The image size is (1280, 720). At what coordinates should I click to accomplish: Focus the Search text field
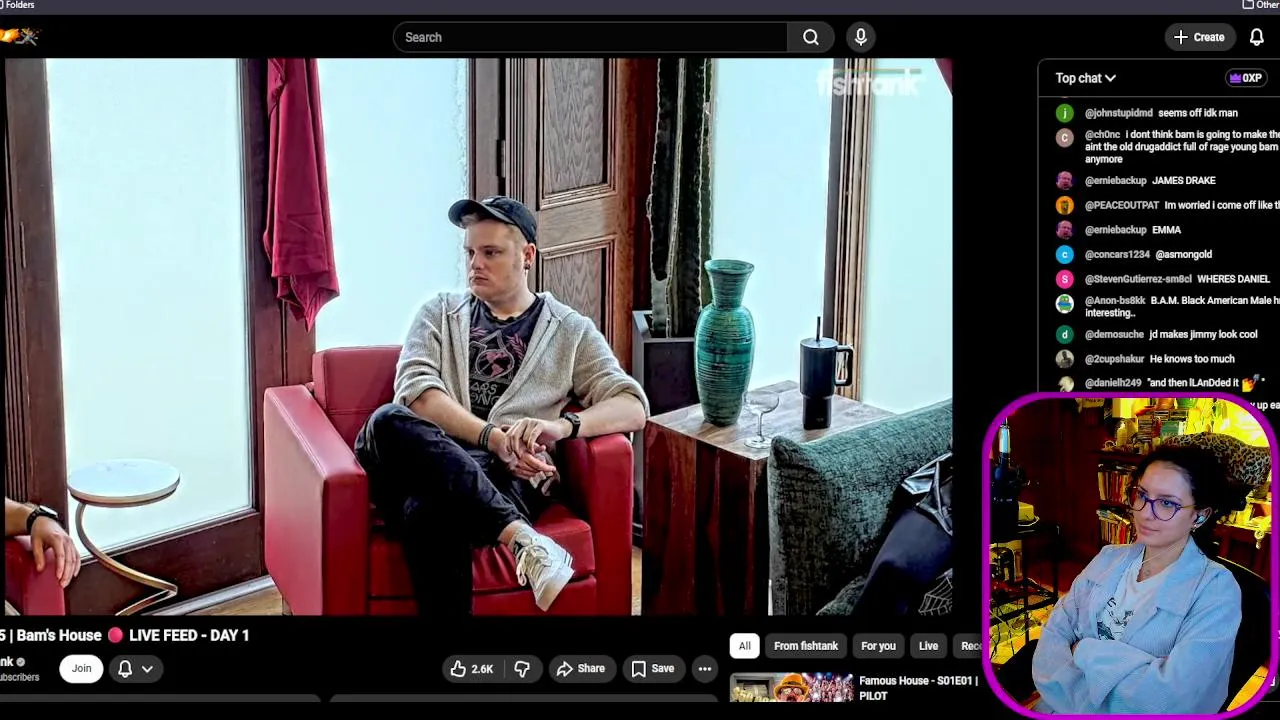[x=590, y=37]
